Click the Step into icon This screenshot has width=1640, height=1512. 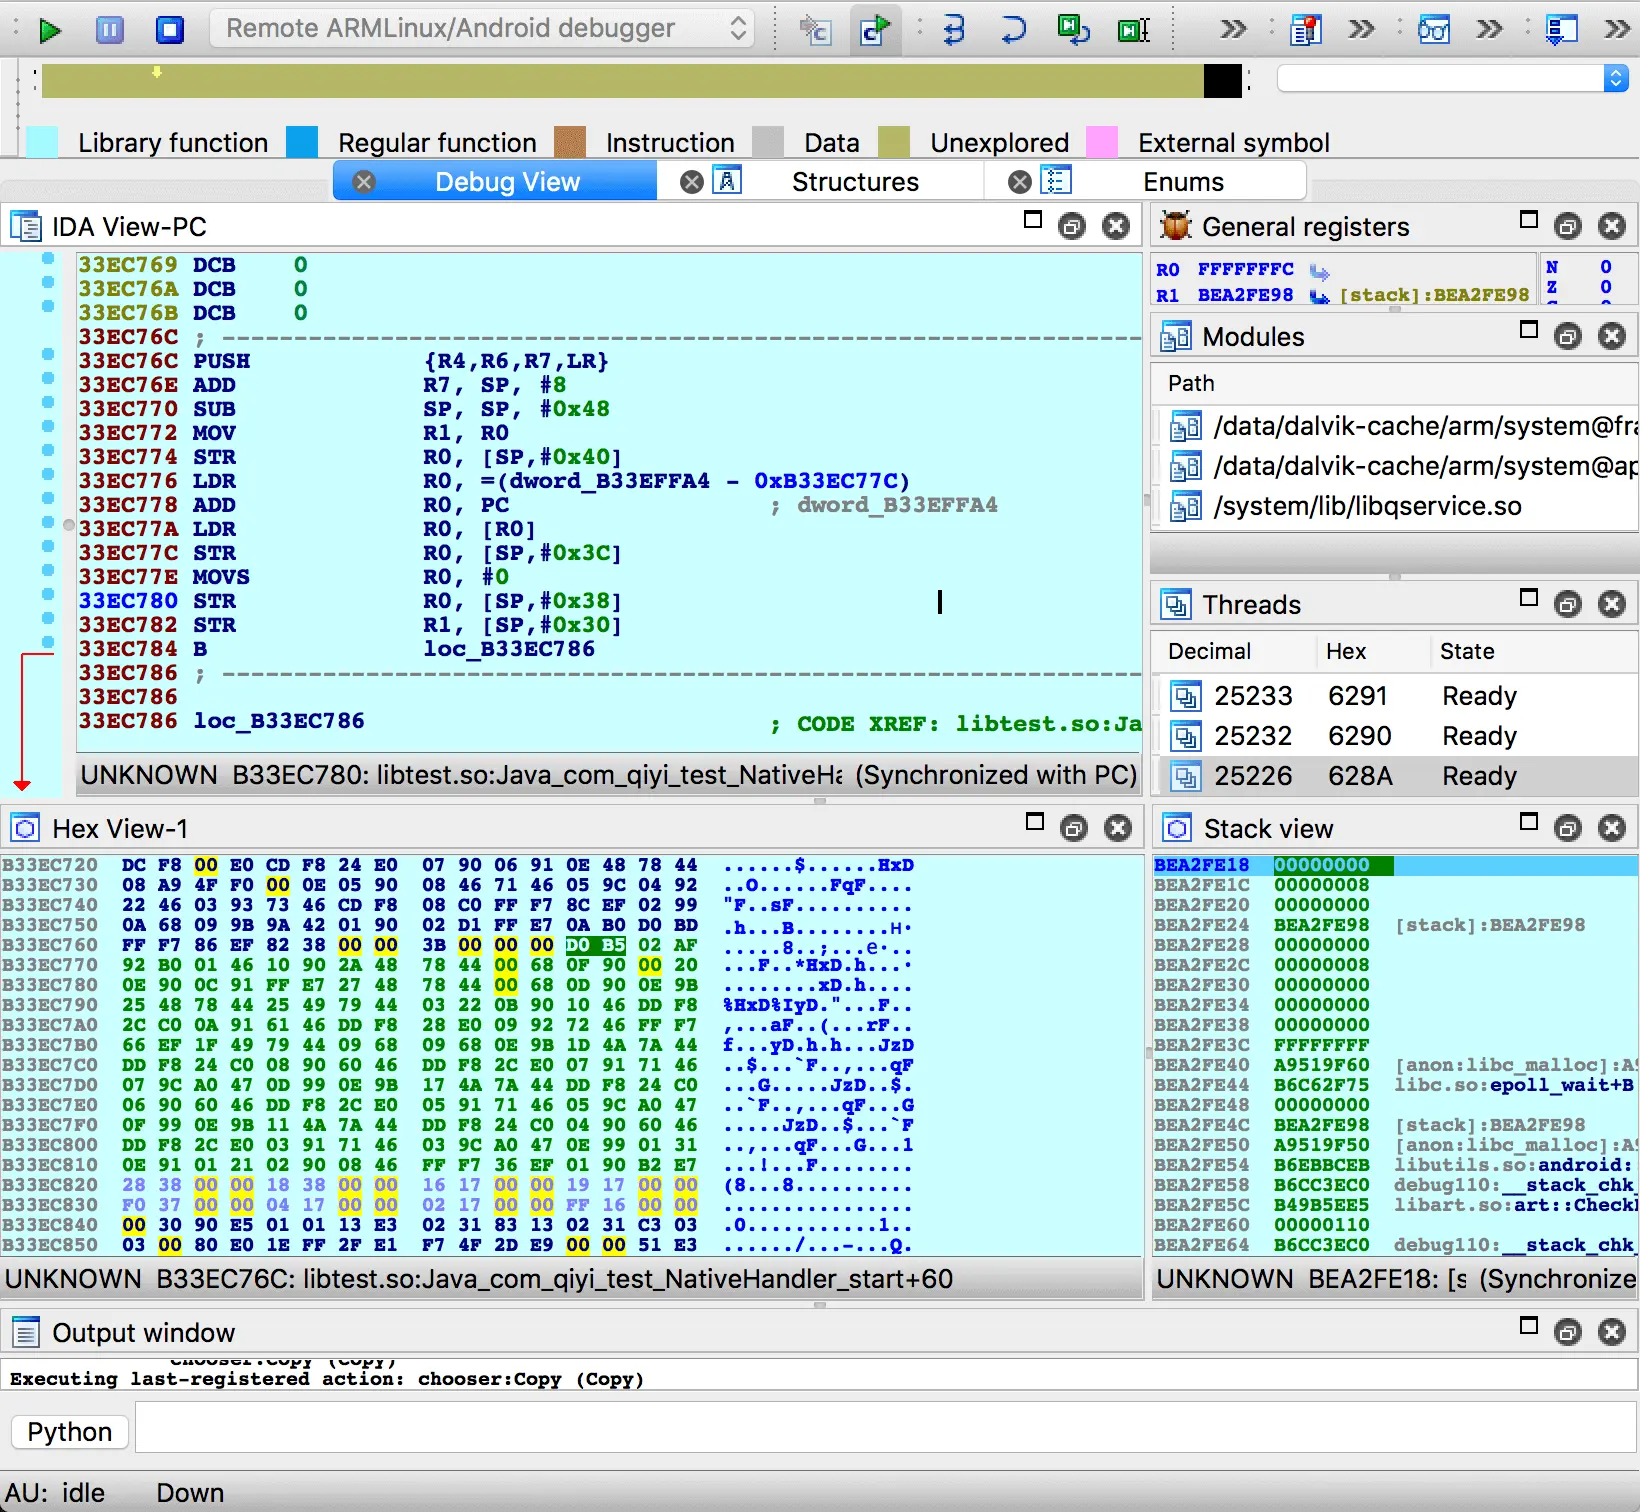pyautogui.click(x=953, y=30)
